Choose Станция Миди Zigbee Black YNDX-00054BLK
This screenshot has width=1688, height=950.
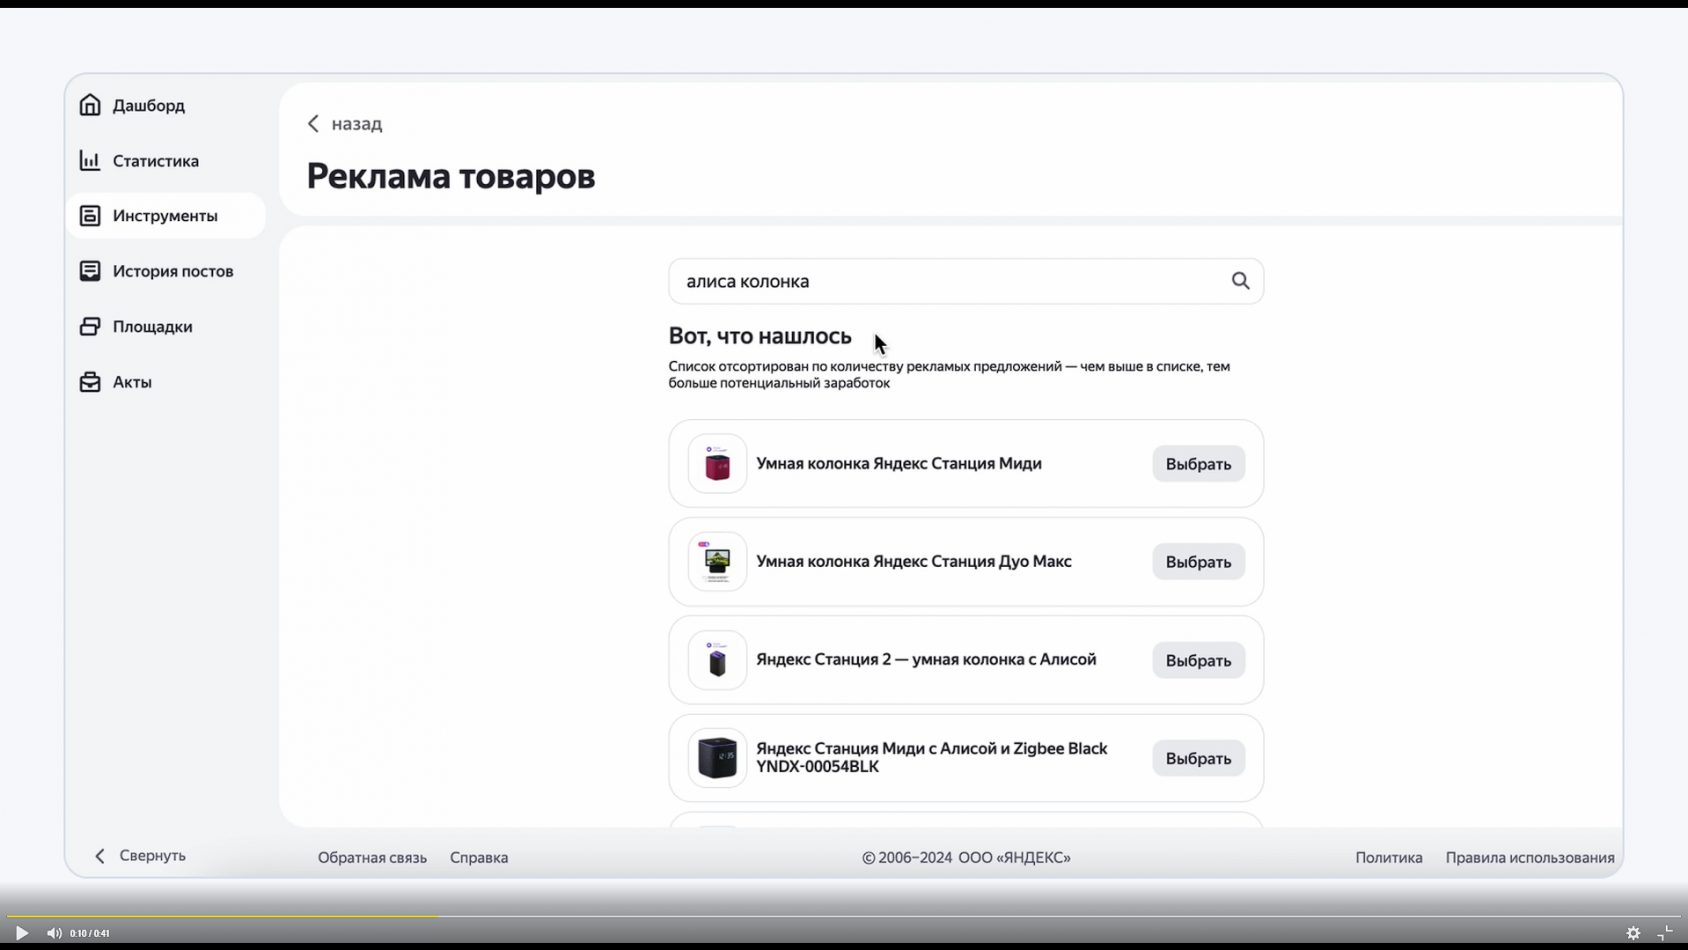pos(1198,758)
